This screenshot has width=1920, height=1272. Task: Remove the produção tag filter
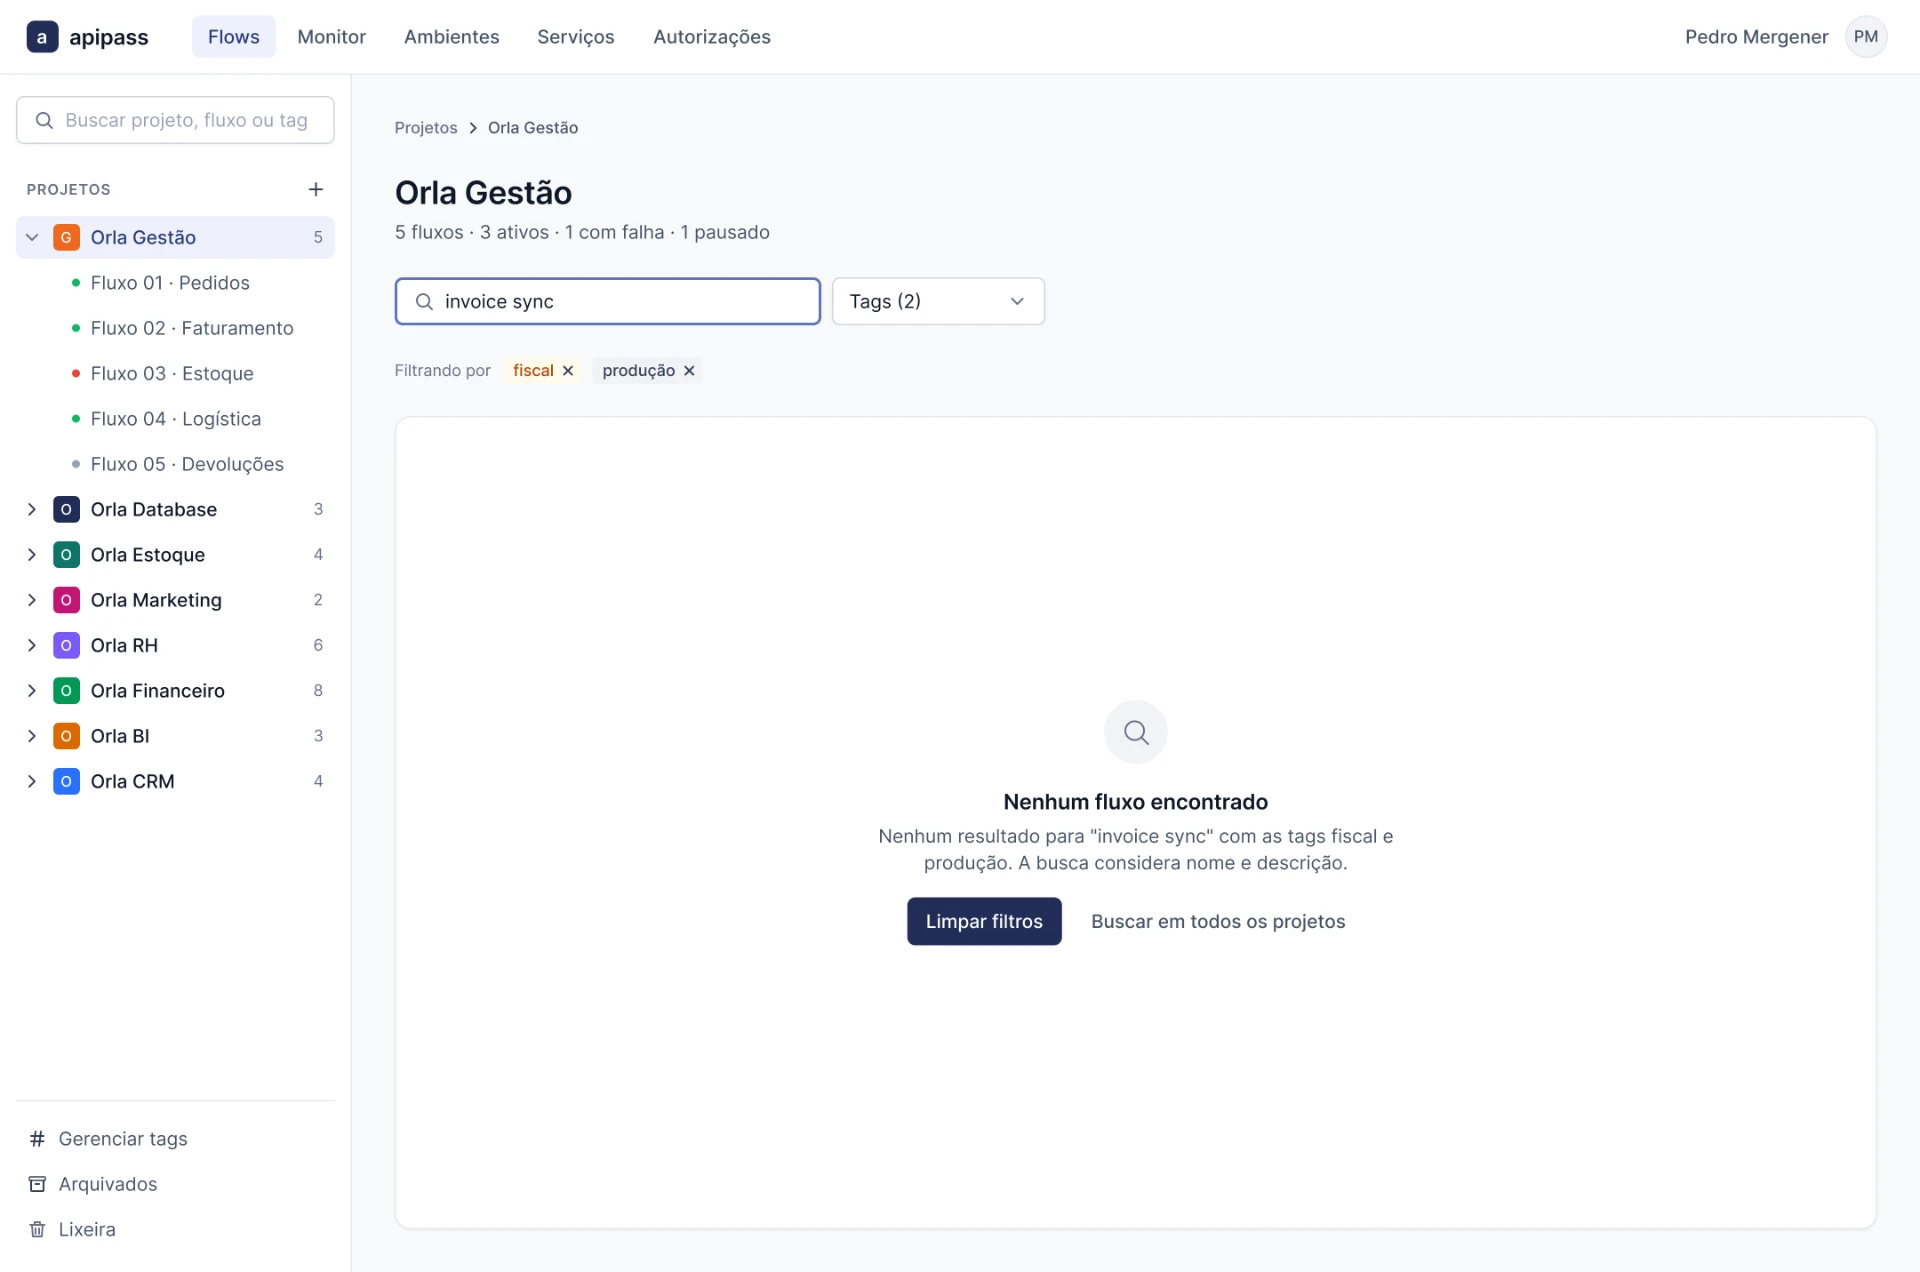coord(689,370)
